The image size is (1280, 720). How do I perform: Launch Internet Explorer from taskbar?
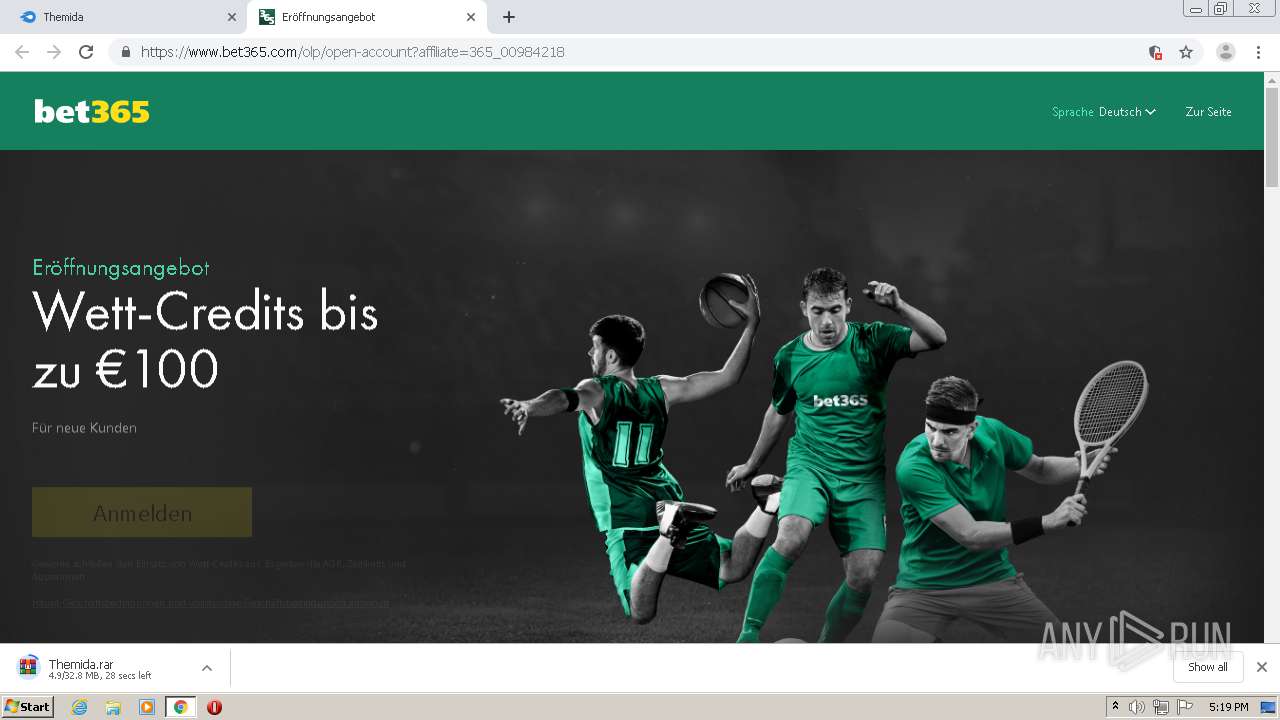[x=79, y=707]
